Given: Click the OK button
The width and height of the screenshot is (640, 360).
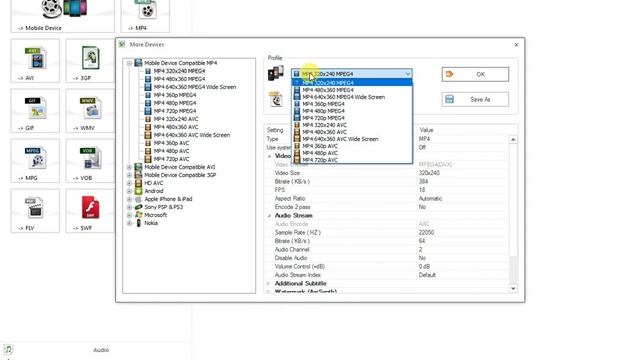Looking at the screenshot, I should (475, 74).
